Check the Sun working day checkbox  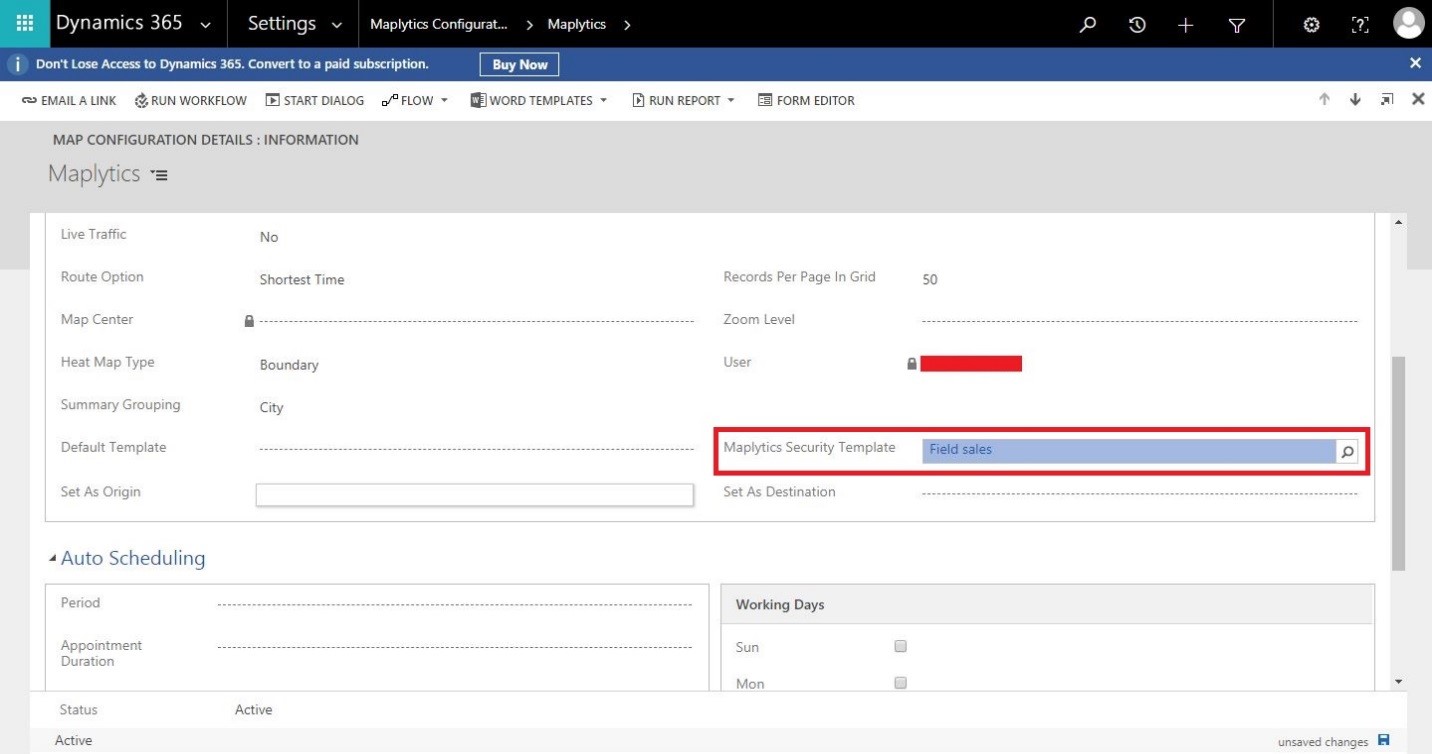tap(900, 647)
